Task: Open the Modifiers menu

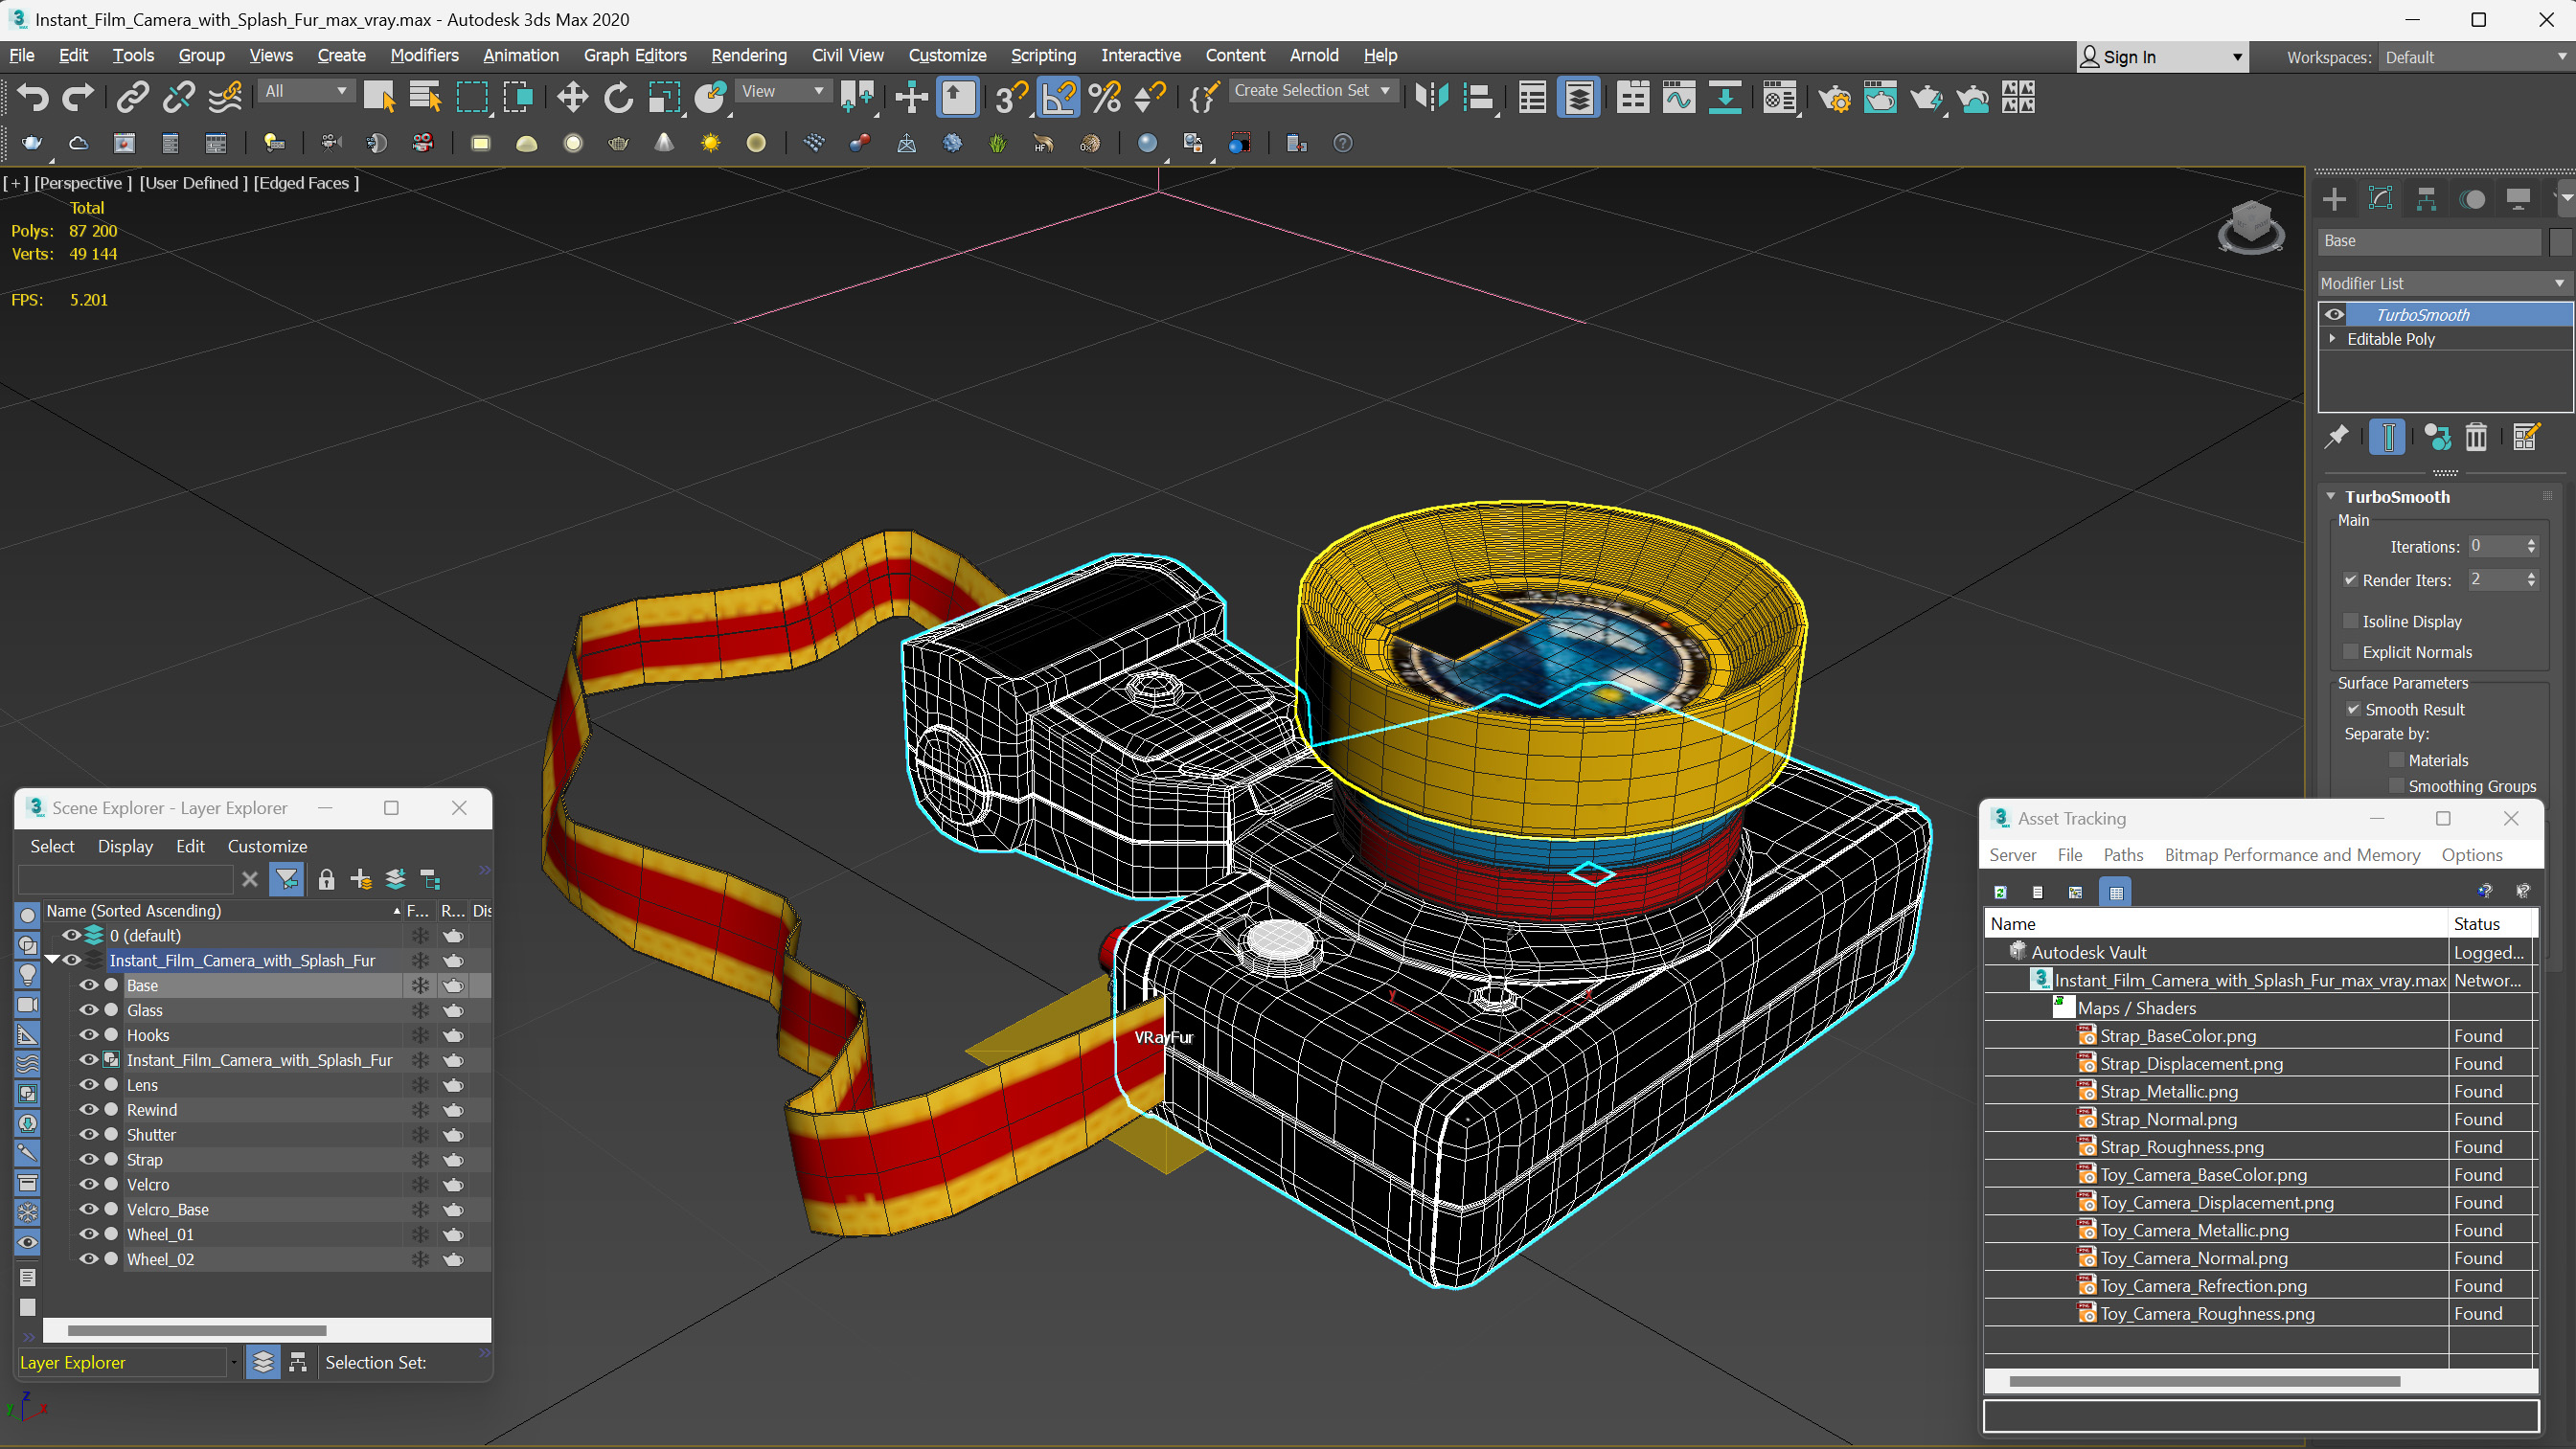Action: [x=424, y=55]
